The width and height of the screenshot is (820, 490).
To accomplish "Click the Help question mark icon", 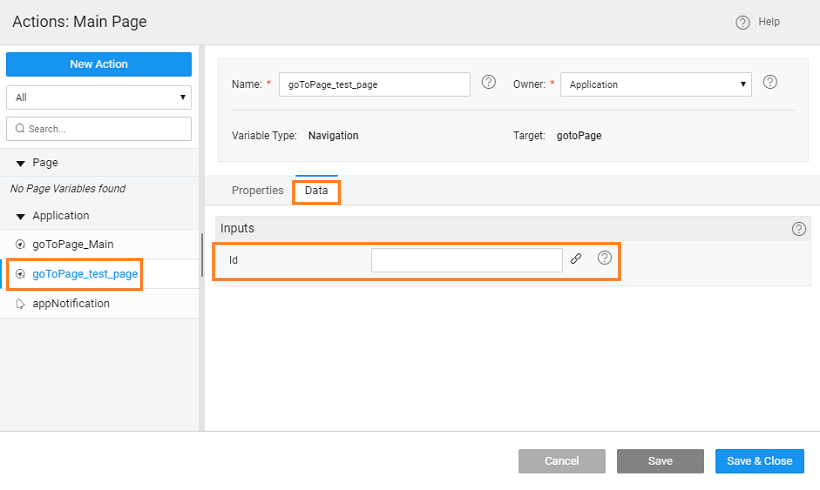I will pos(742,22).
